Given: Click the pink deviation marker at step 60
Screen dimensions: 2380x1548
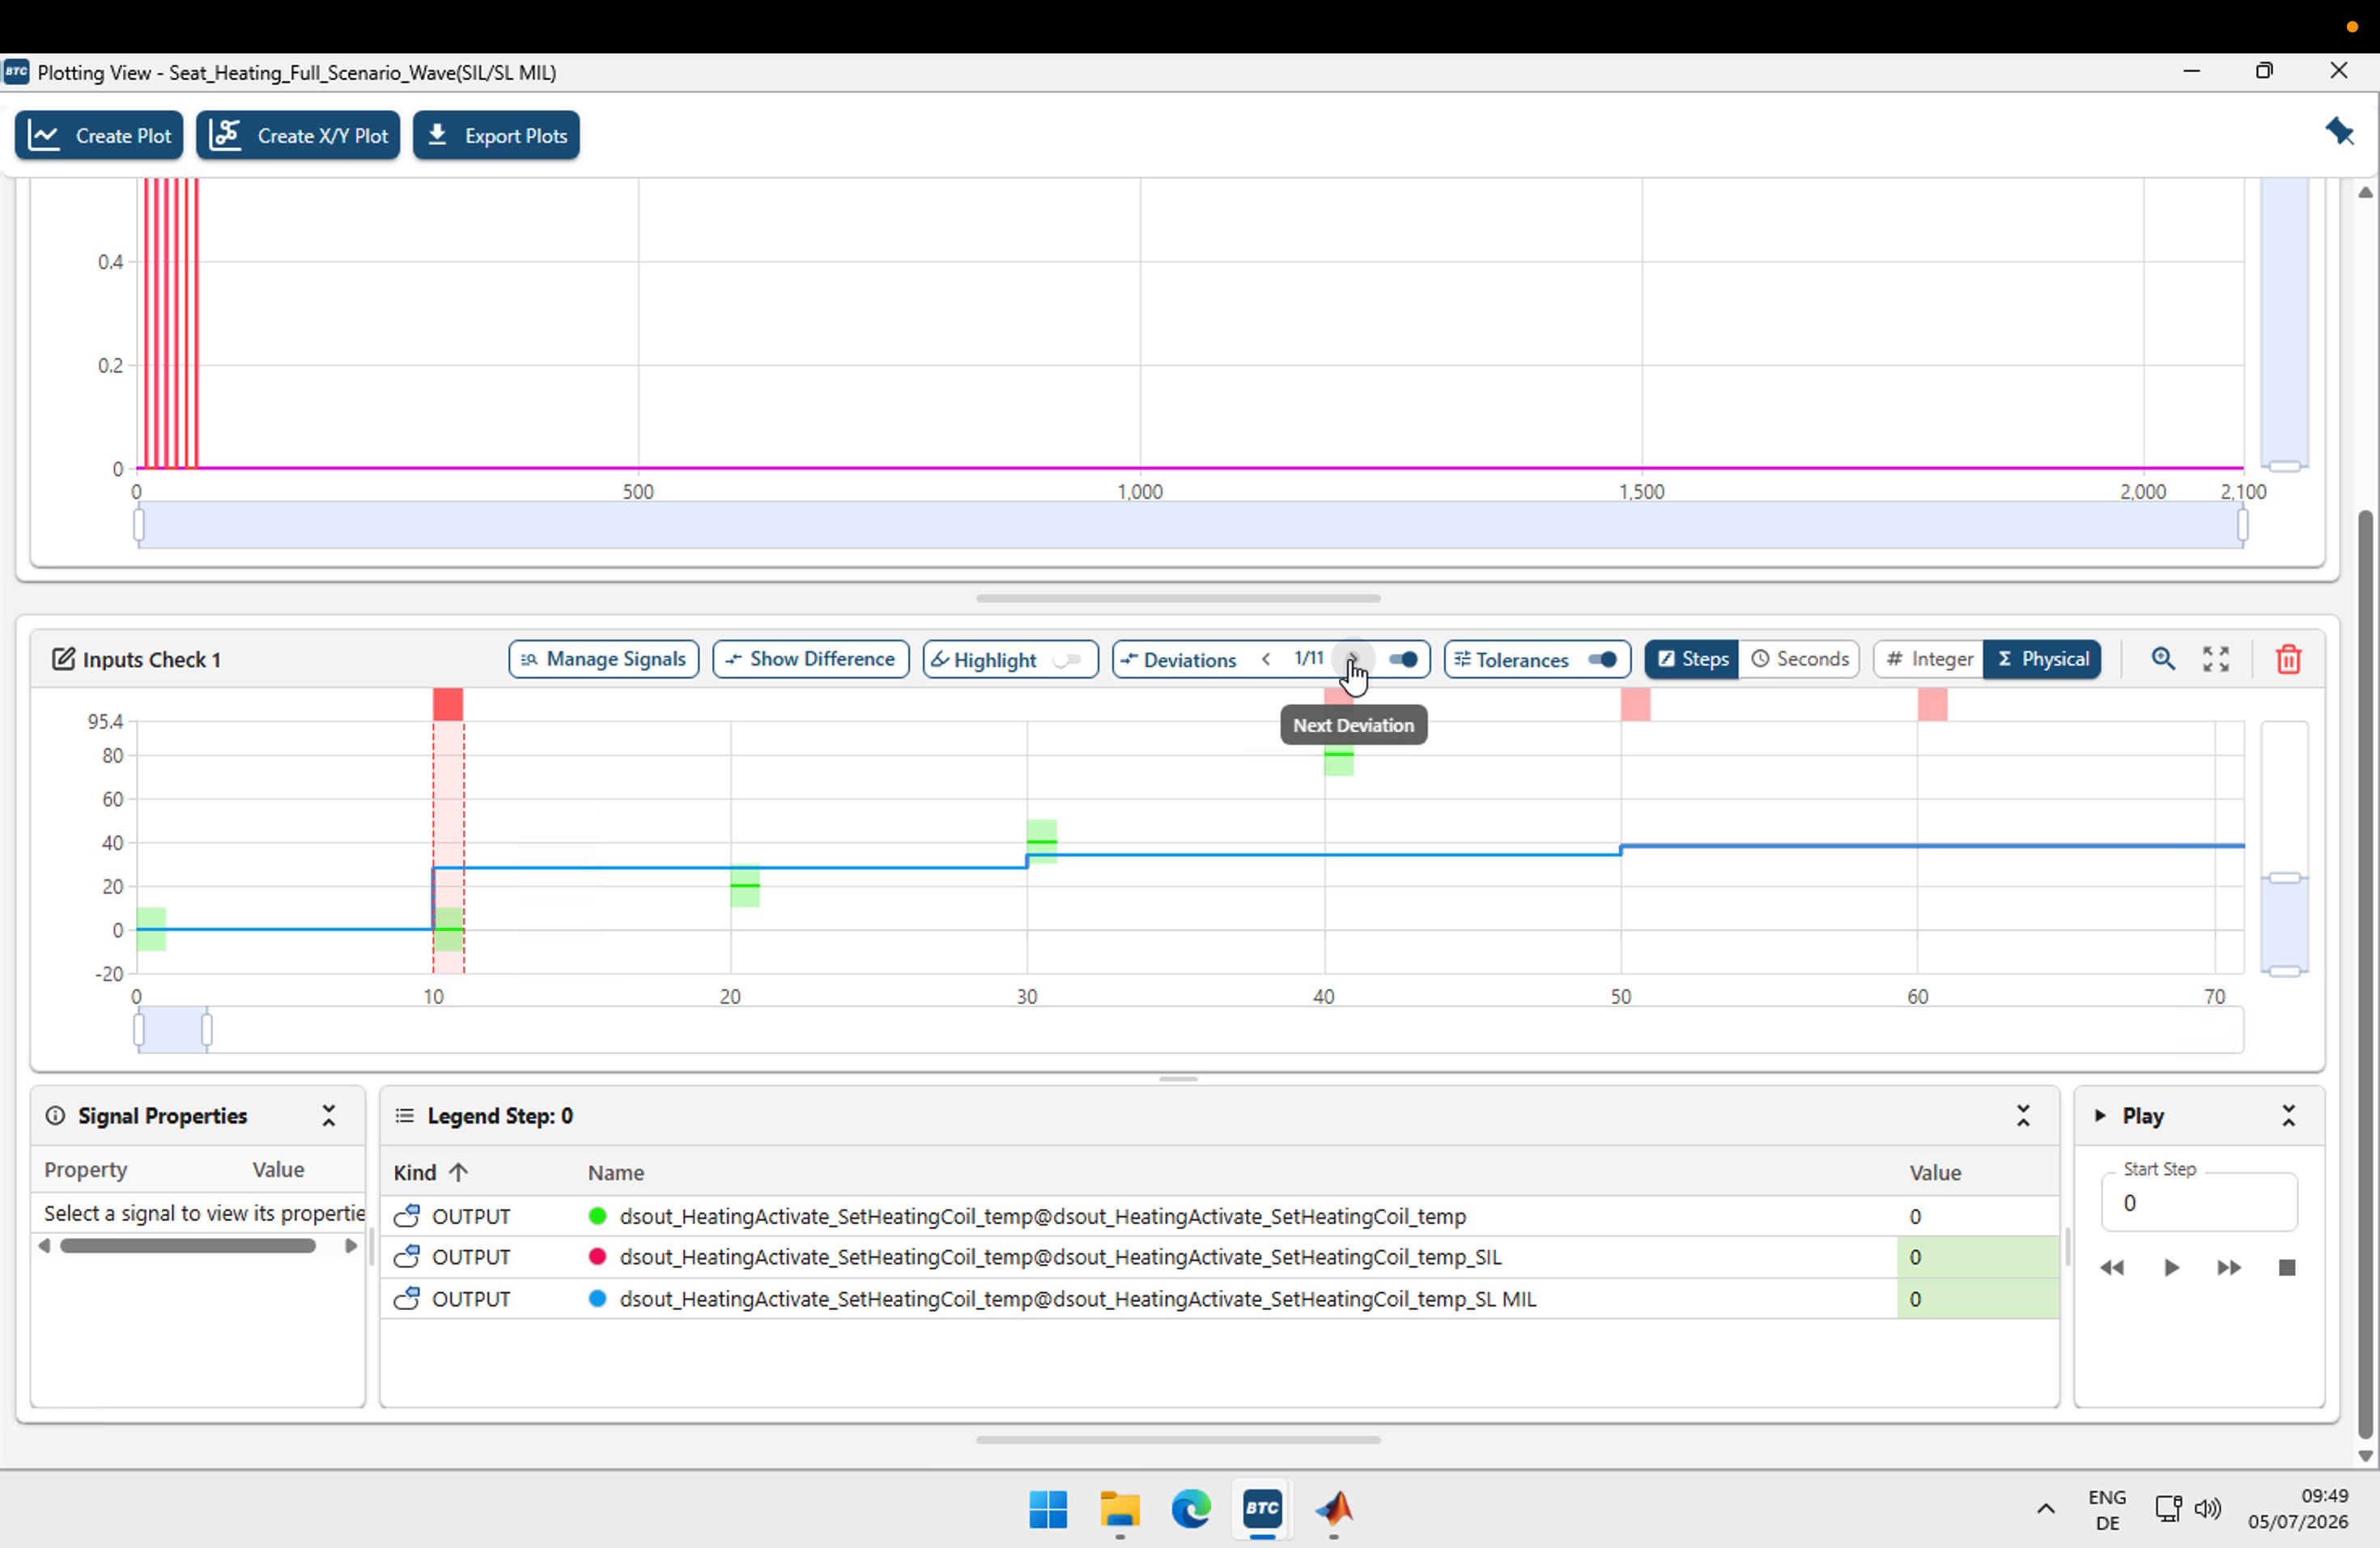Looking at the screenshot, I should click(x=1933, y=704).
